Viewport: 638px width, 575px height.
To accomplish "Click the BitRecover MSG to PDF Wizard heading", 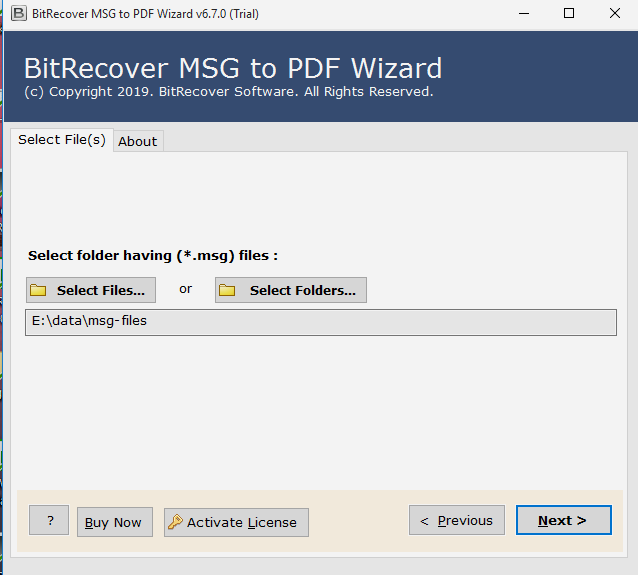I will pyautogui.click(x=233, y=68).
